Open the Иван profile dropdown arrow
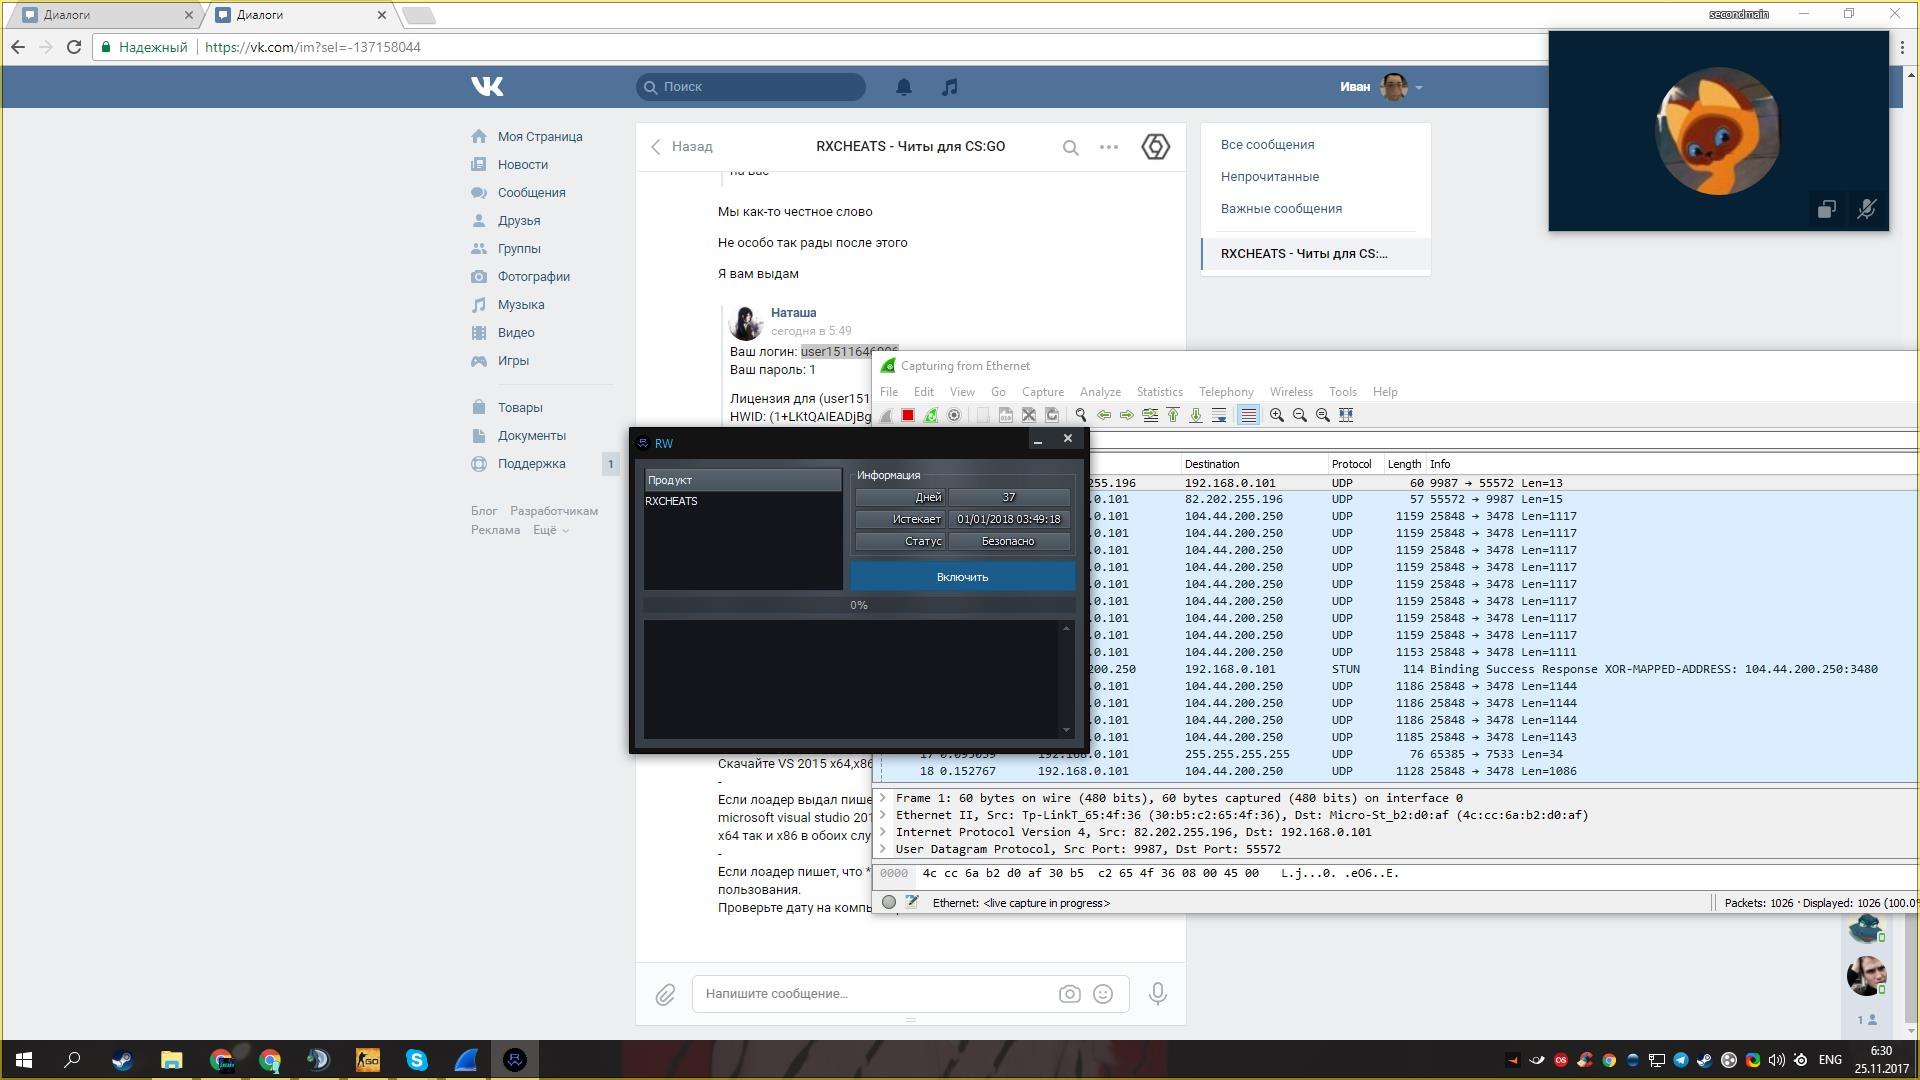This screenshot has width=1920, height=1080. point(1419,88)
